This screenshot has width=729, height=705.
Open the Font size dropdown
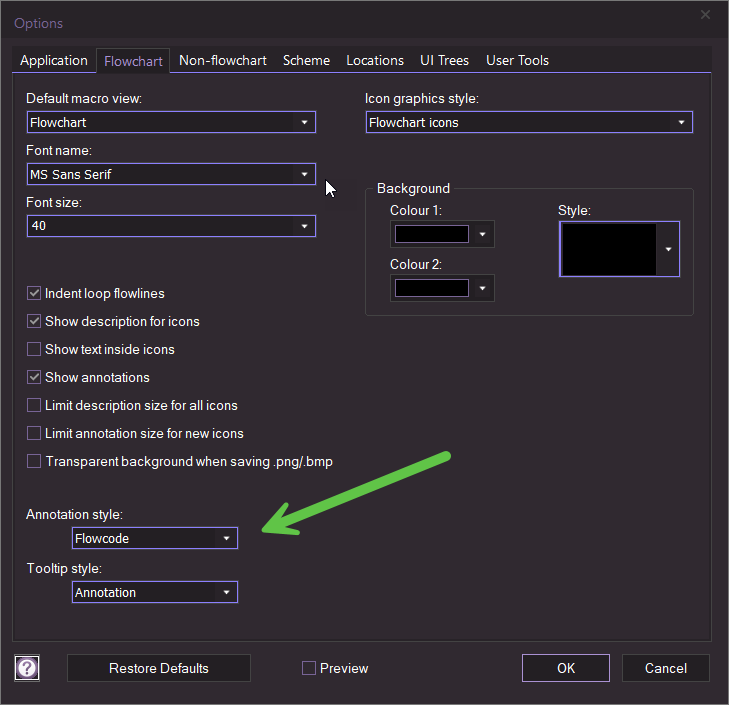[172, 226]
